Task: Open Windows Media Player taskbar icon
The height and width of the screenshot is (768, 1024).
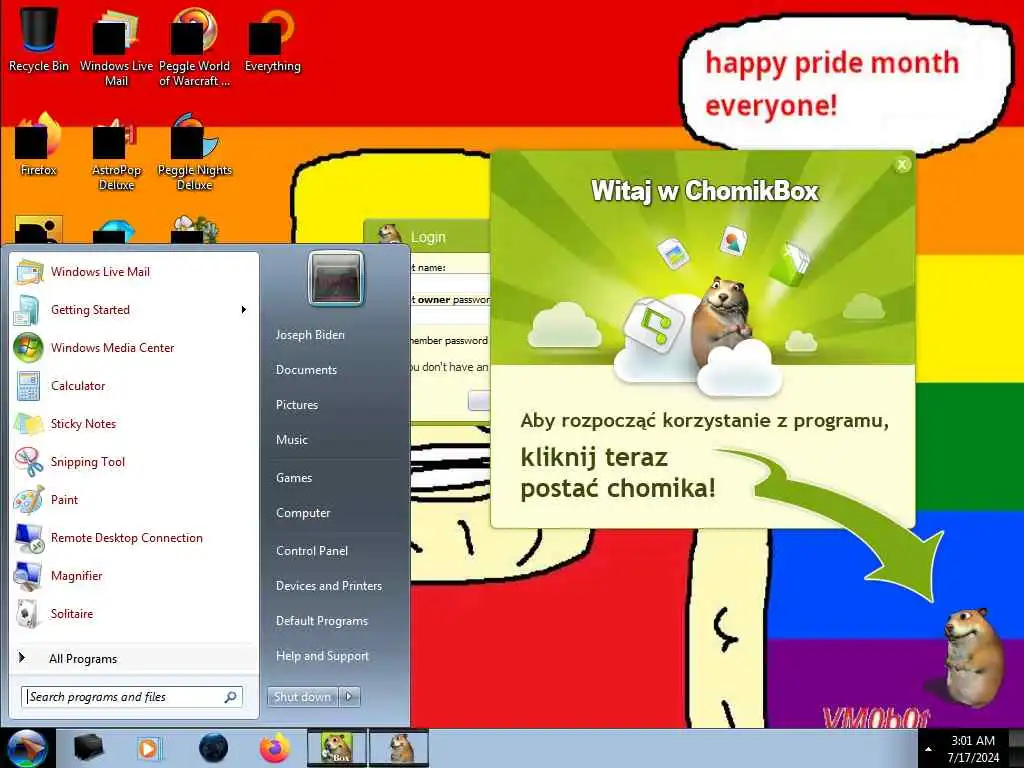Action: pos(149,748)
